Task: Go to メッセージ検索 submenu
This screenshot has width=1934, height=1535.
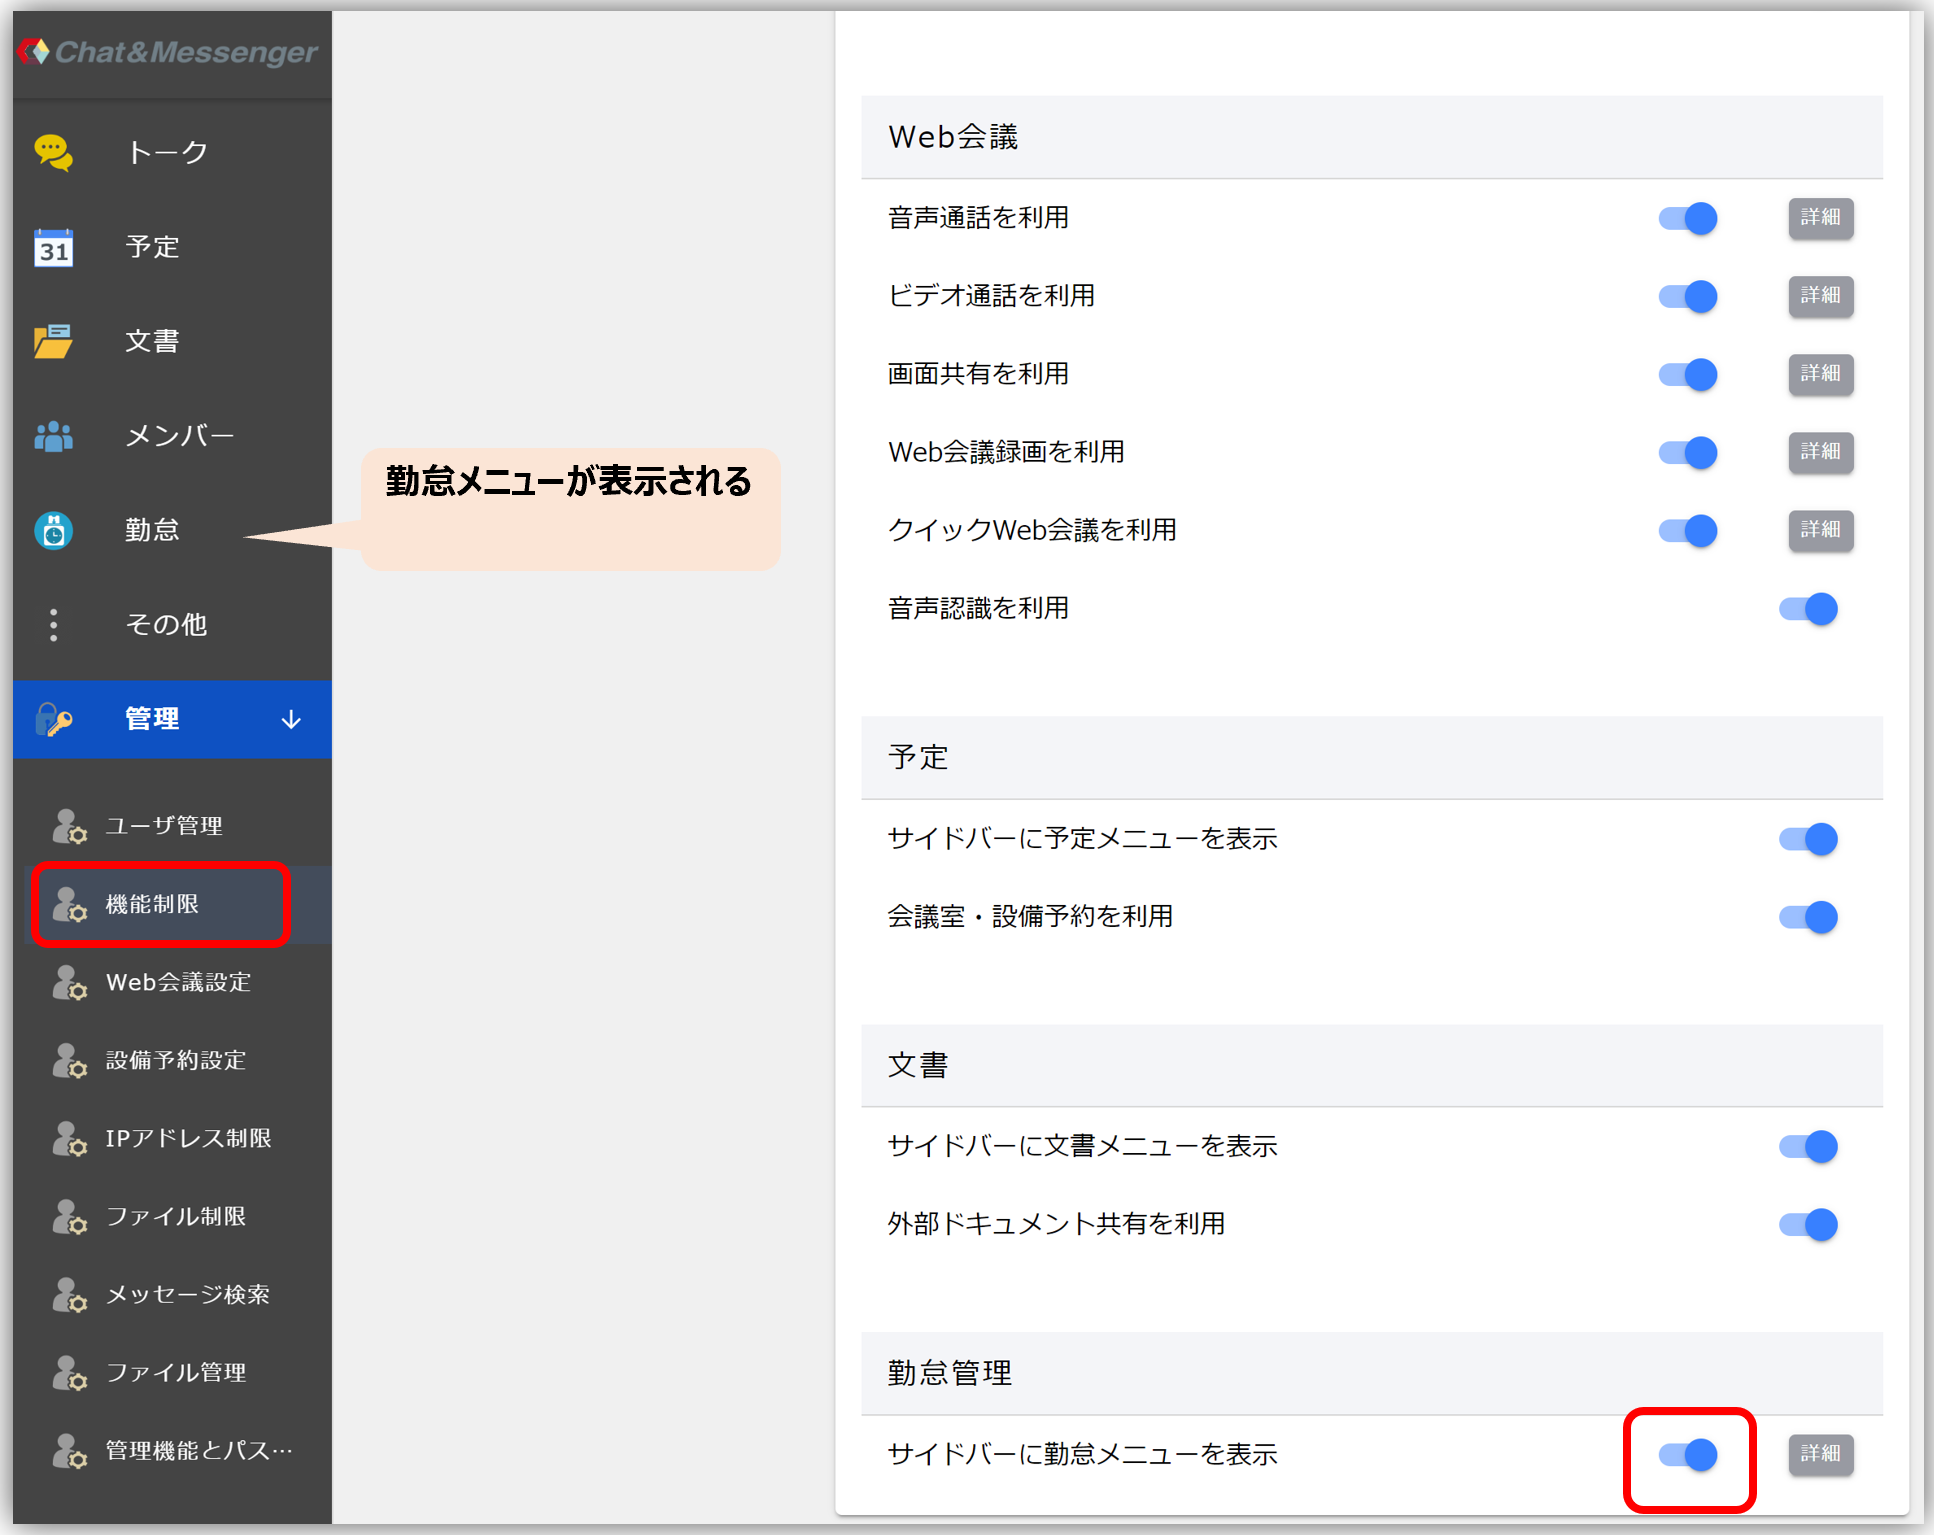Action: pyautogui.click(x=178, y=1294)
